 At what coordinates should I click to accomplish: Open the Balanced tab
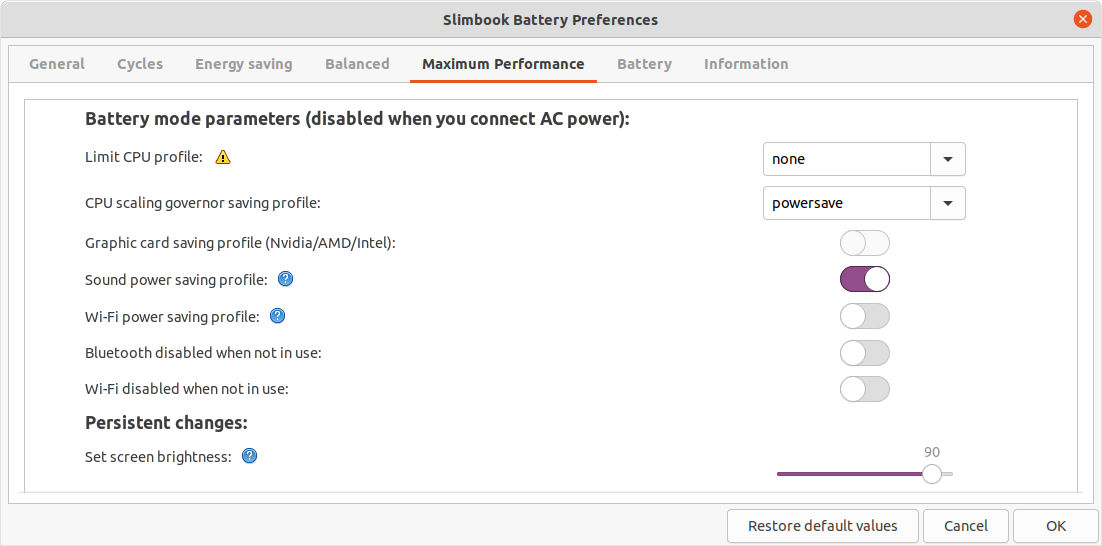(x=357, y=64)
